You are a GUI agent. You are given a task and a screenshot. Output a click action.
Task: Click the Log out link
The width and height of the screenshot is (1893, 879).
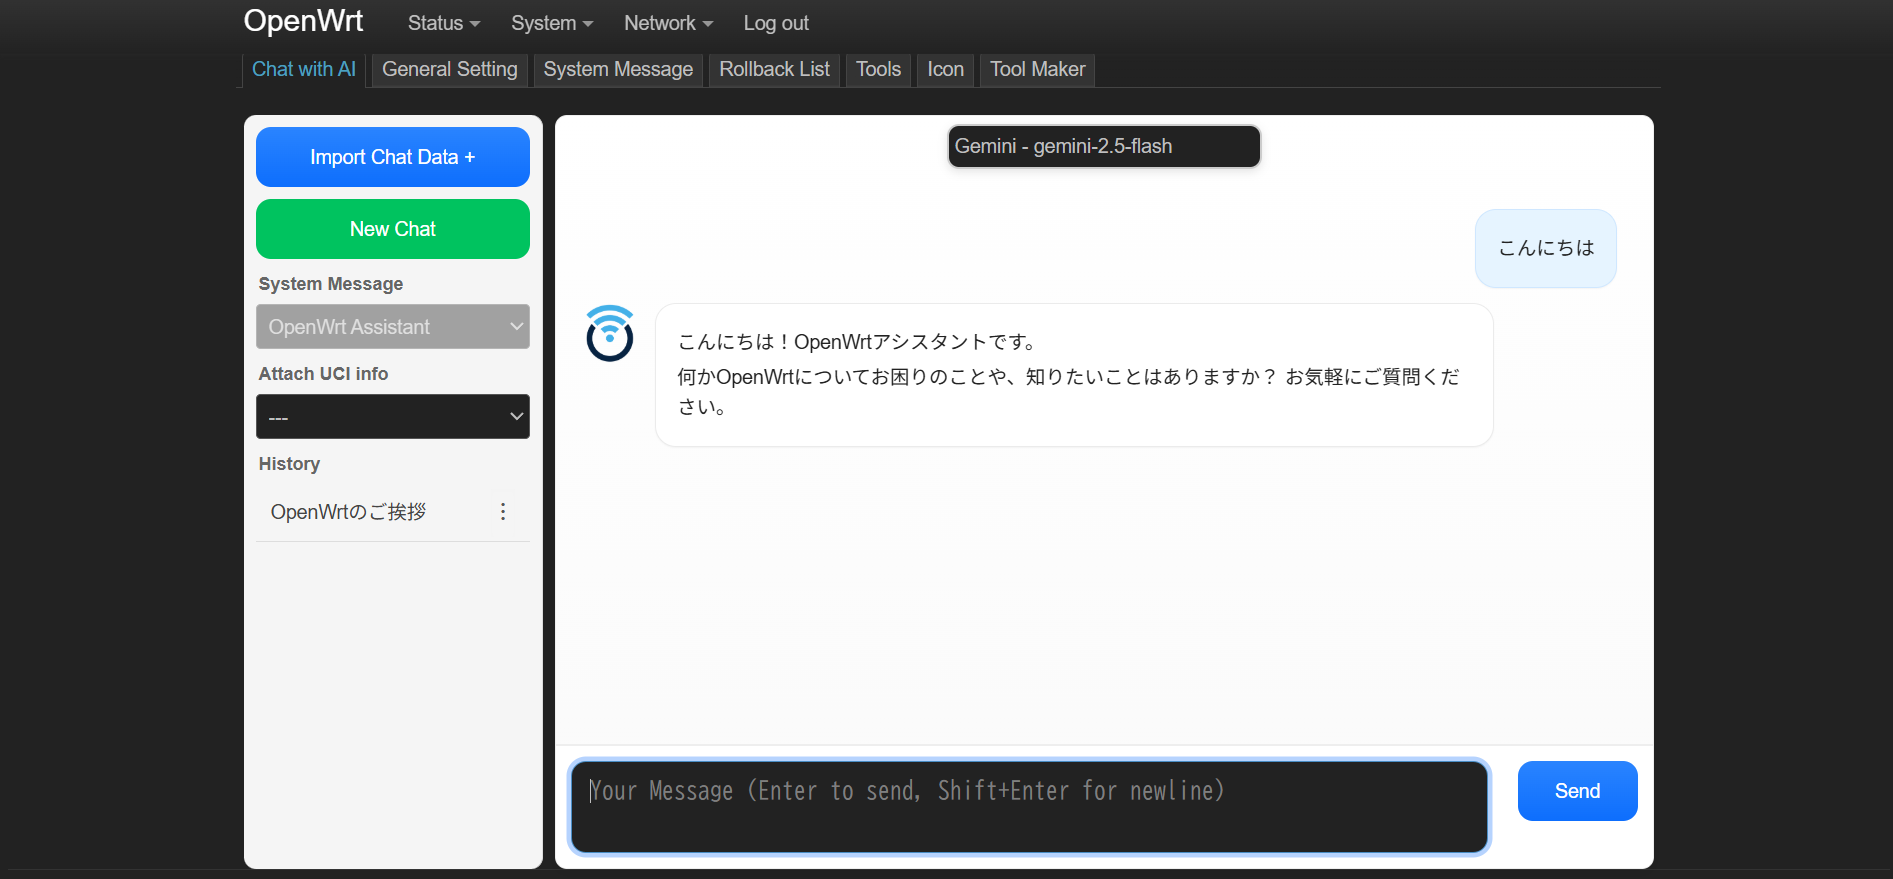pos(775,23)
